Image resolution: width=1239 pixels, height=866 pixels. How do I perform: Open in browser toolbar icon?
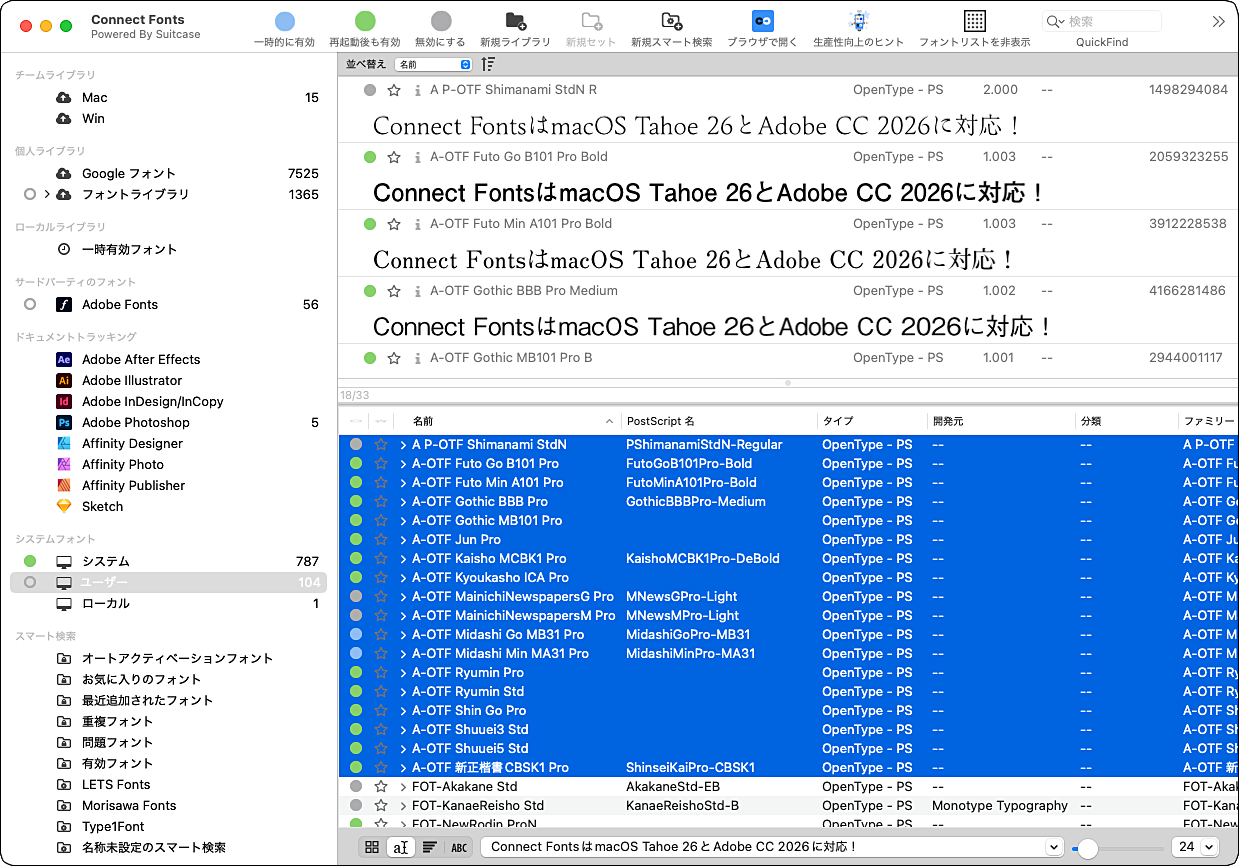pos(763,21)
